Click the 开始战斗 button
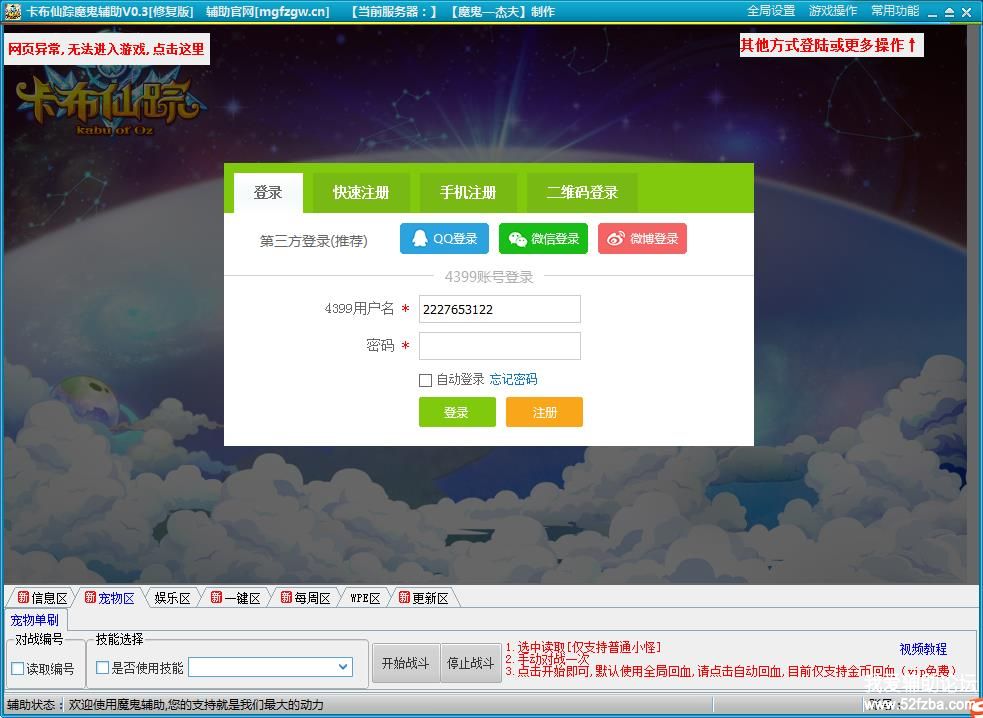 (406, 663)
